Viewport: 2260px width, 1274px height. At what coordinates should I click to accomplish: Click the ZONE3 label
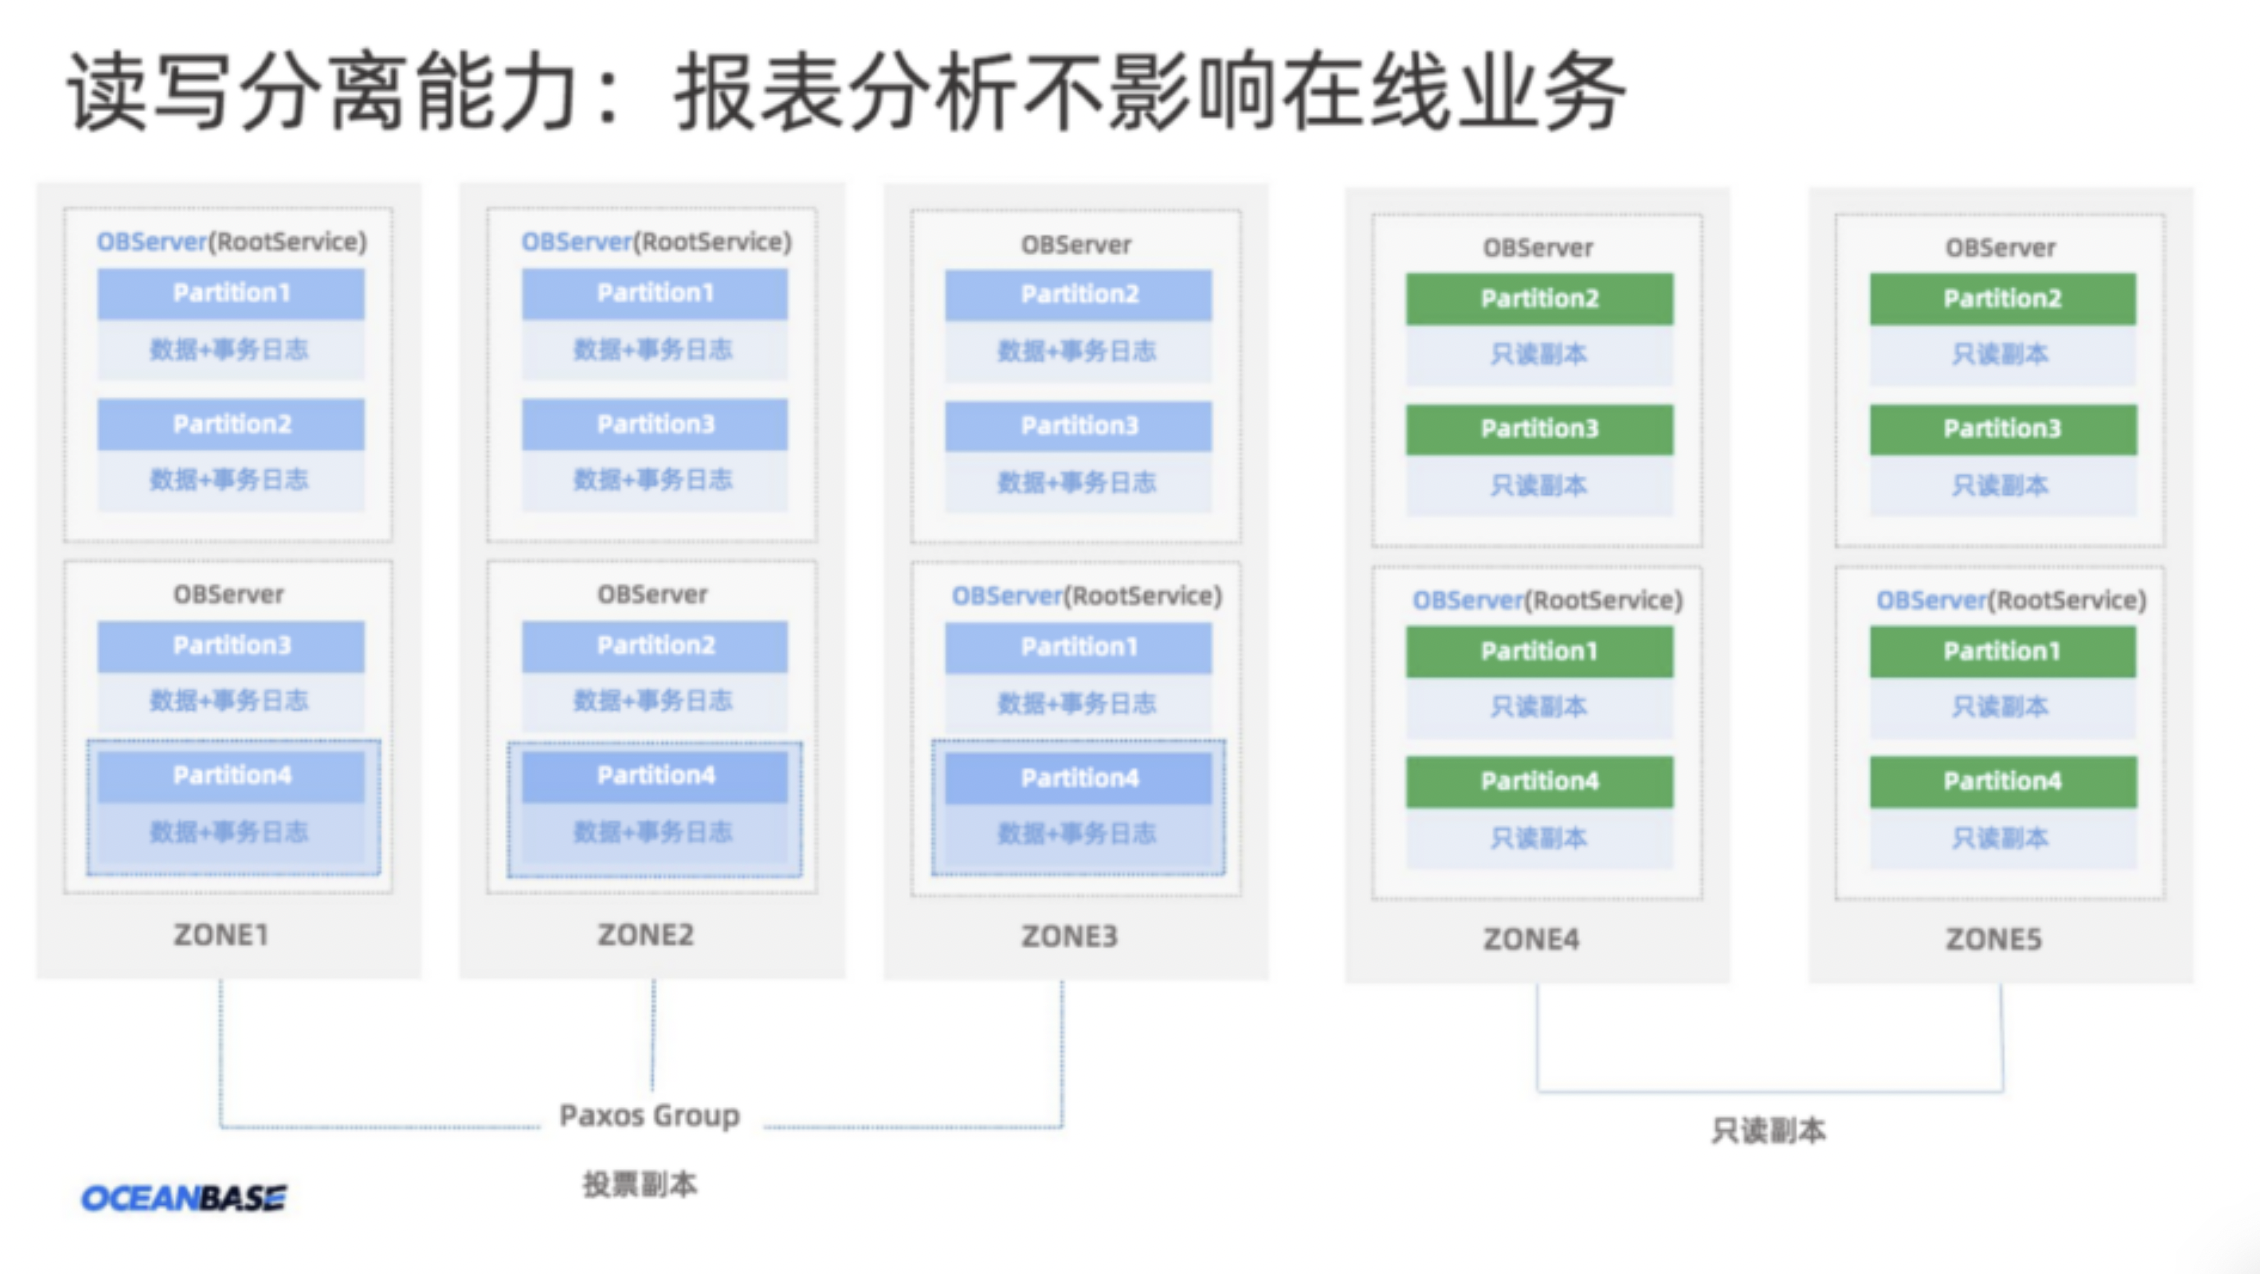pos(1069,936)
